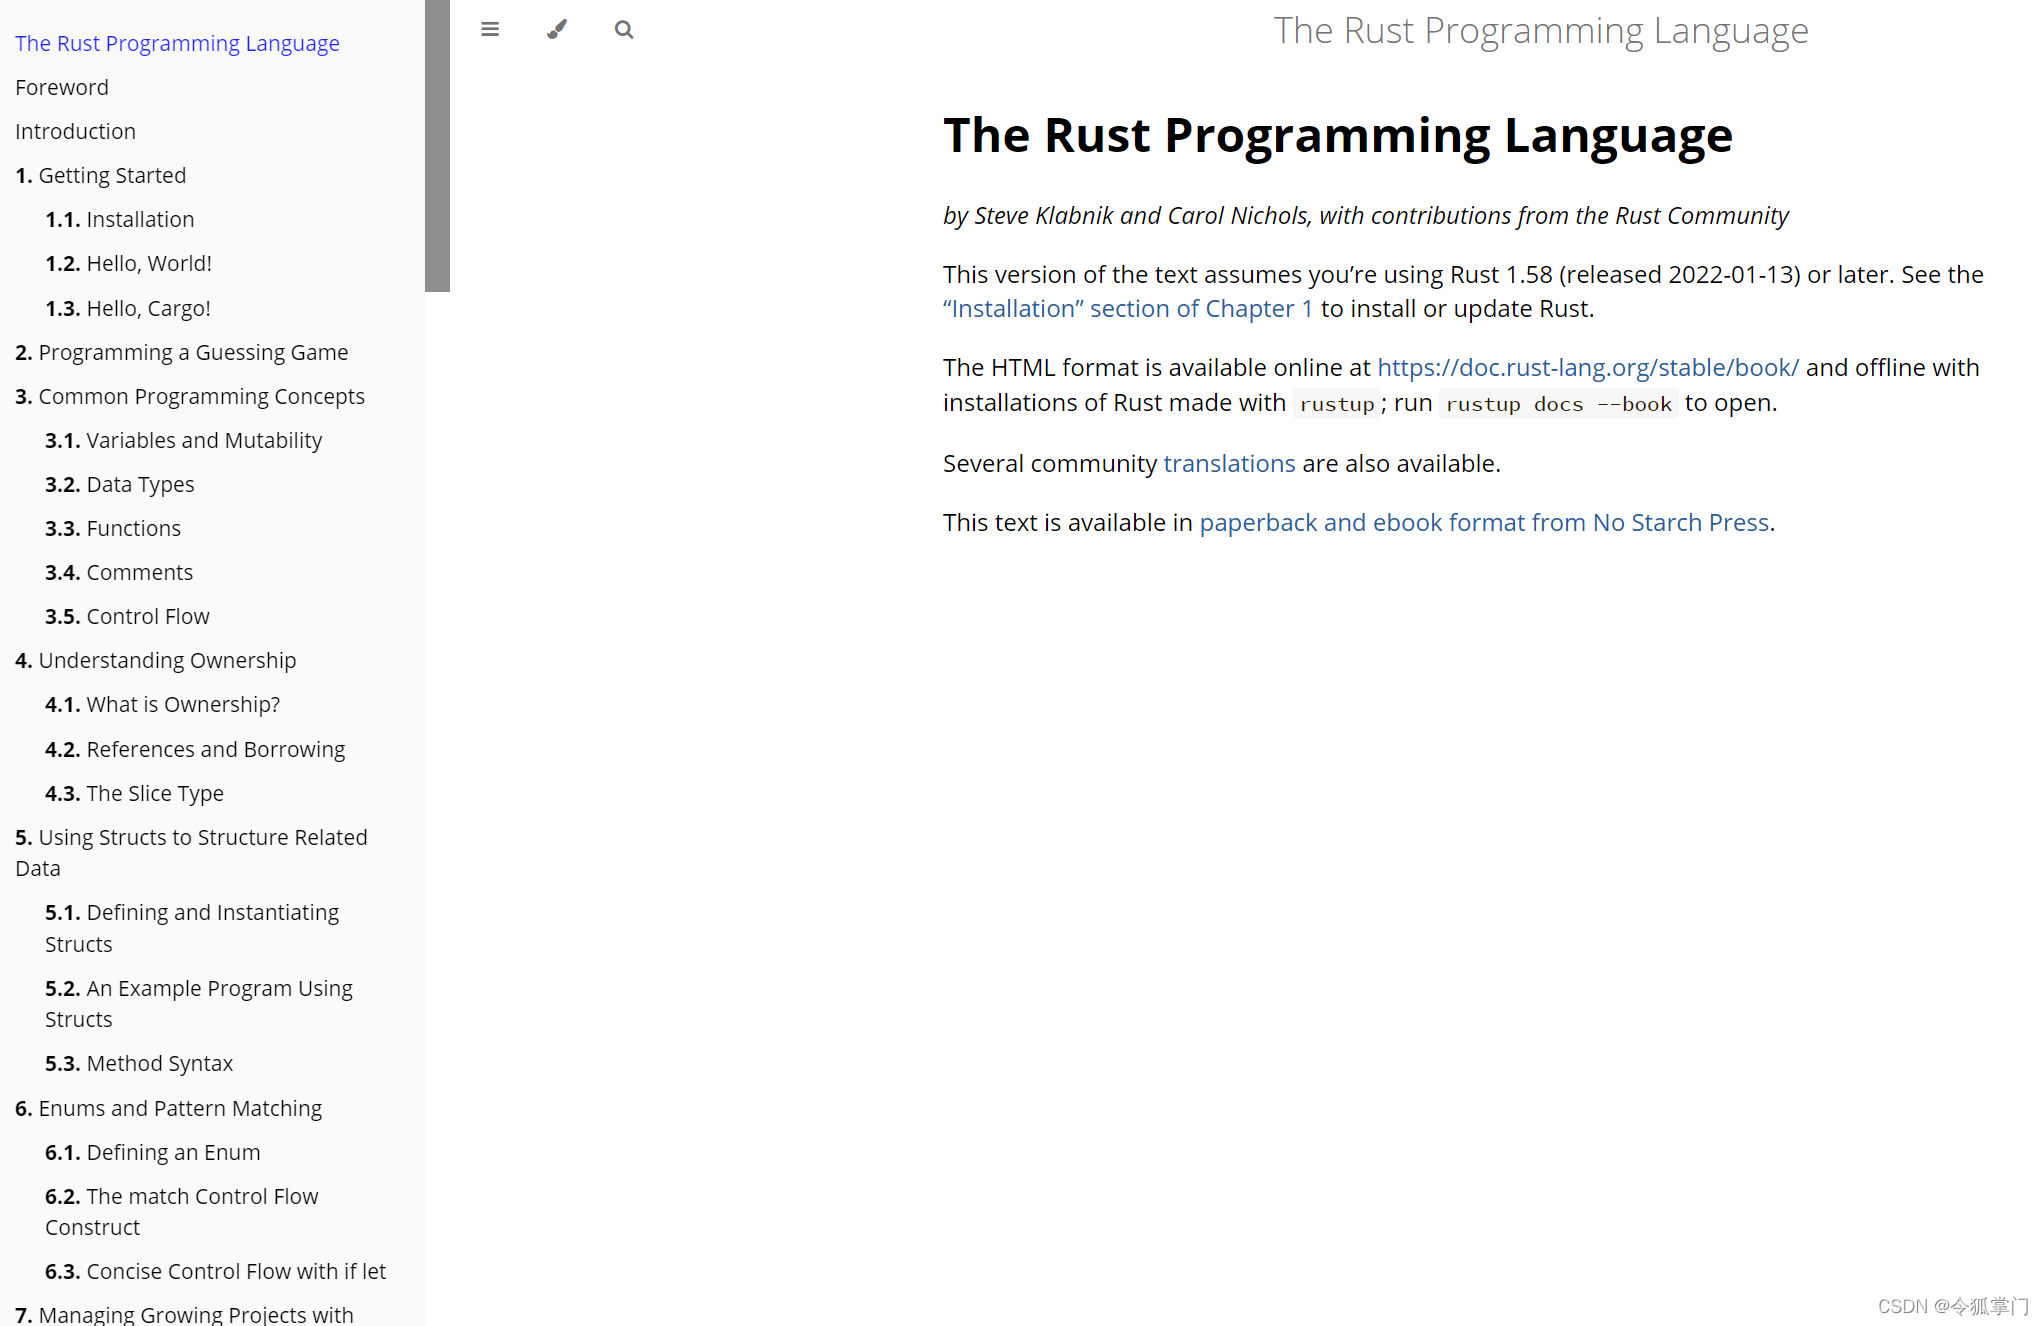2043x1326 pixels.
Task: Open 4.3. The Slice Type
Action: coord(134,793)
